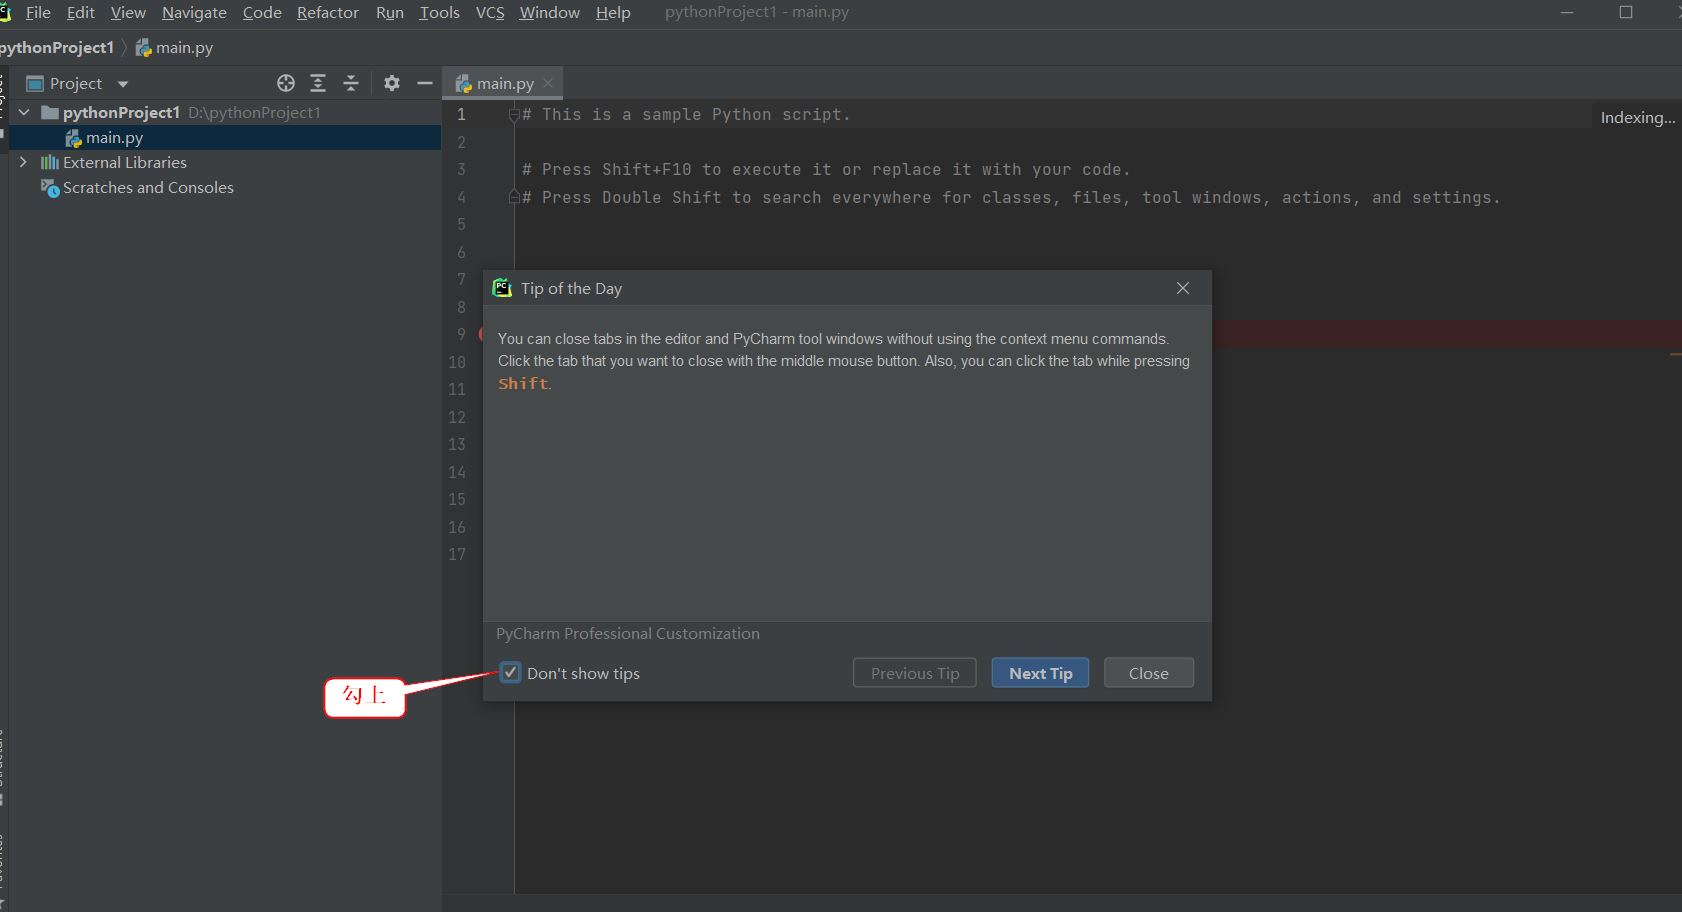The height and width of the screenshot is (912, 1682).
Task: Switch to the main.py editor tab
Action: 504,83
